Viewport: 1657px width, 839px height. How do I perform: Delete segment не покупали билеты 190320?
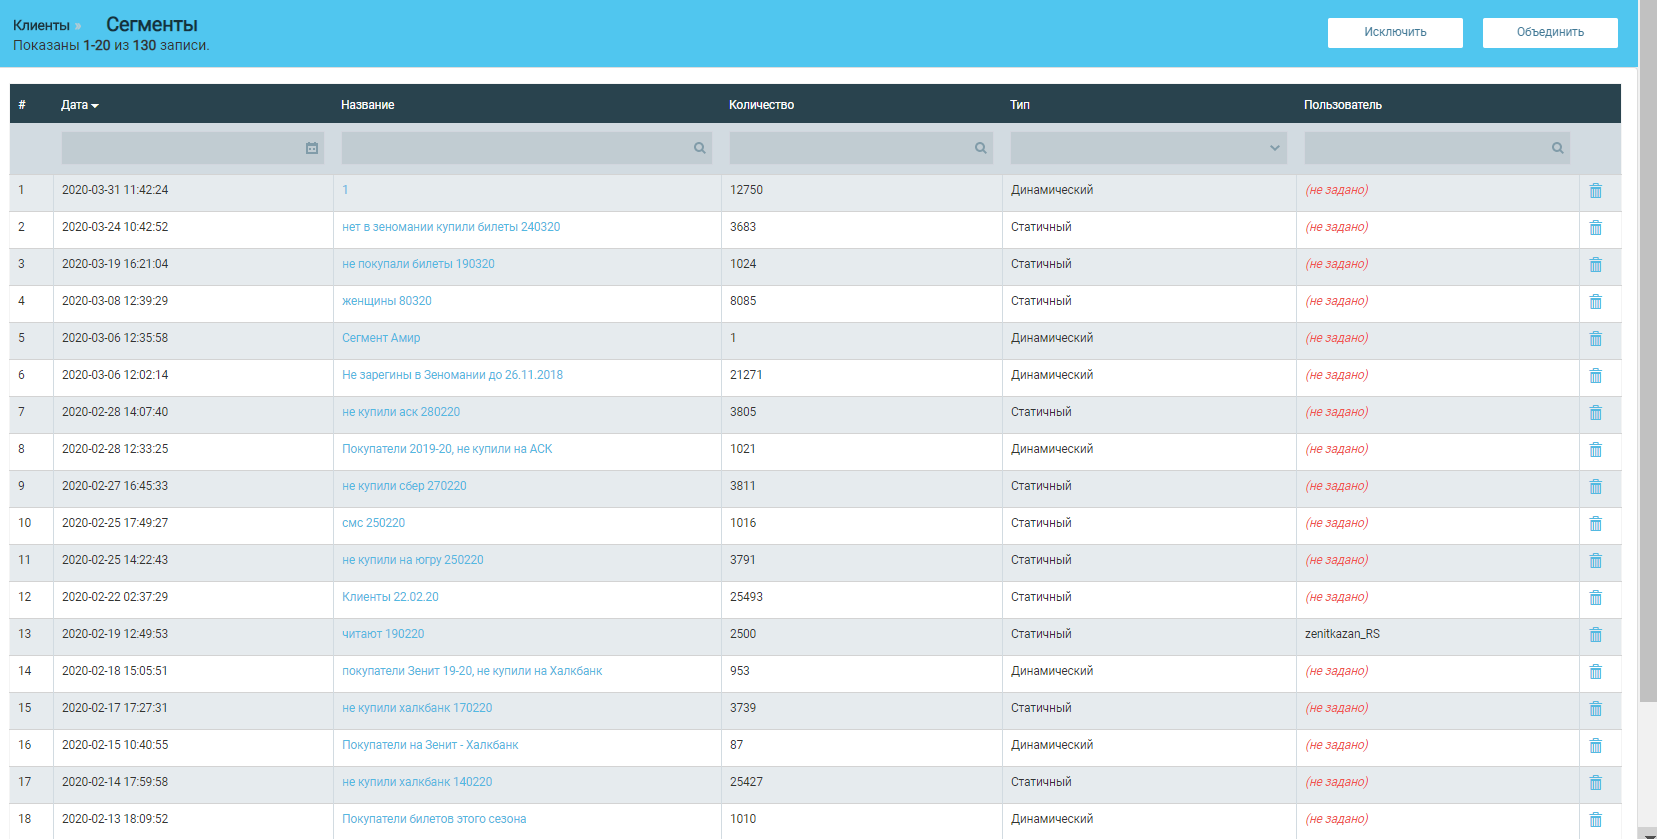tap(1596, 264)
